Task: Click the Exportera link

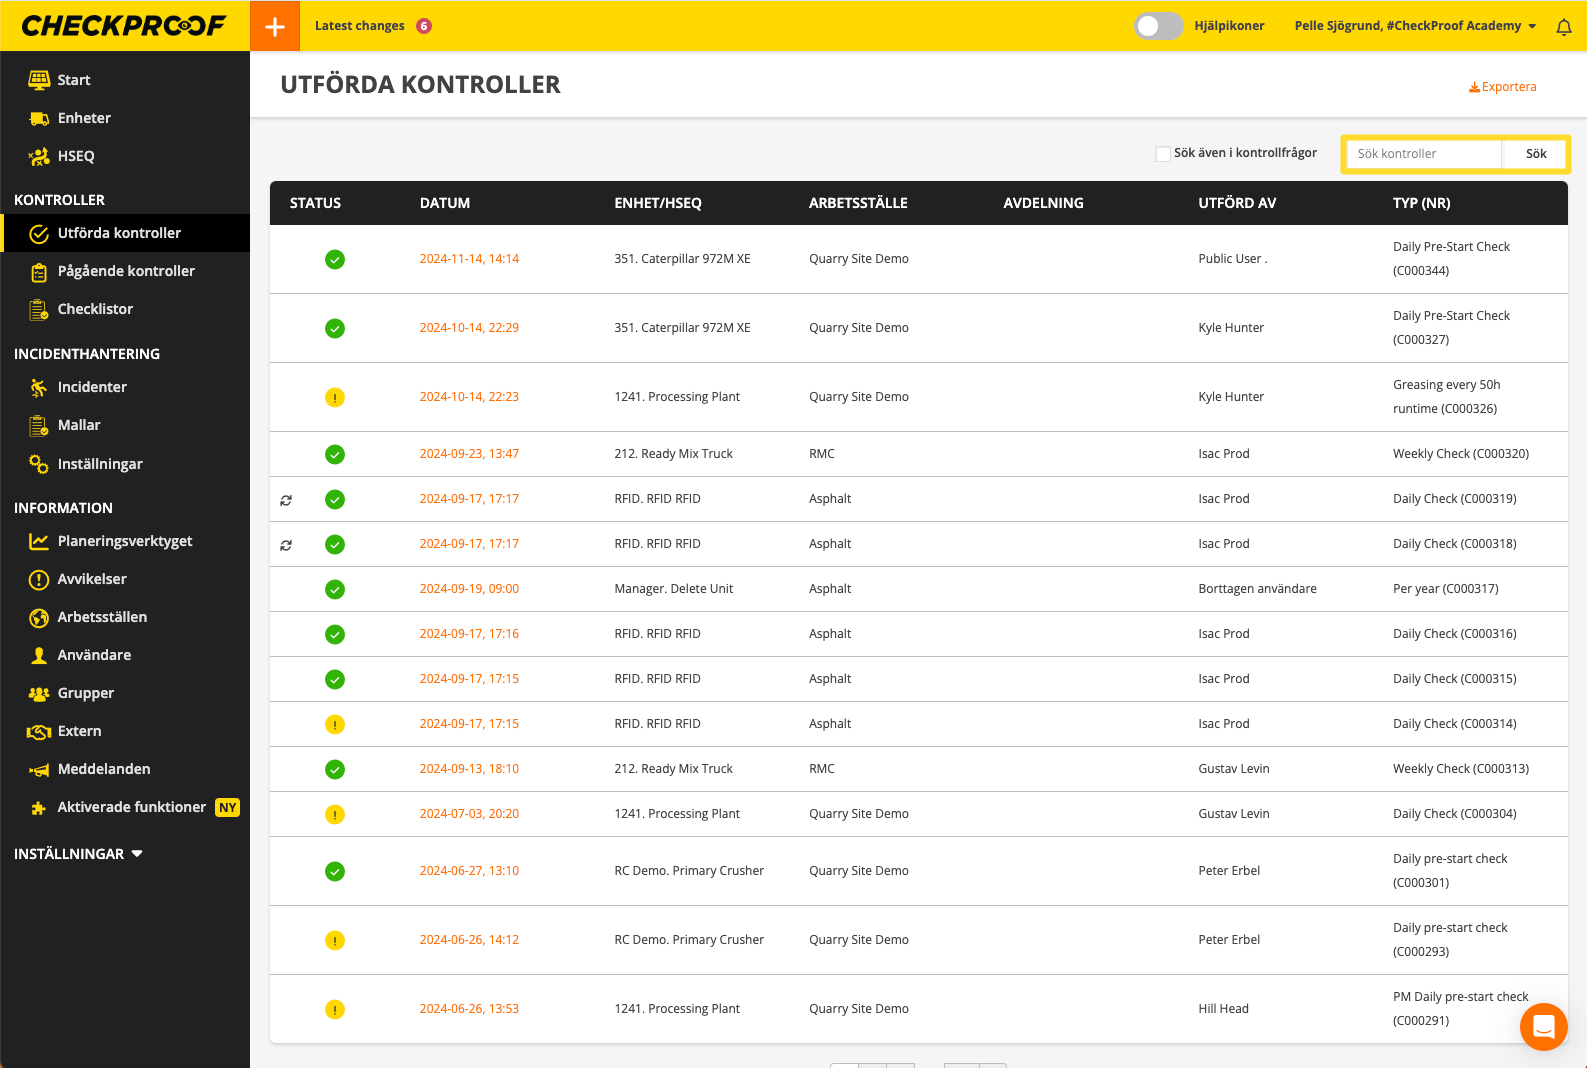Action: click(x=1502, y=87)
